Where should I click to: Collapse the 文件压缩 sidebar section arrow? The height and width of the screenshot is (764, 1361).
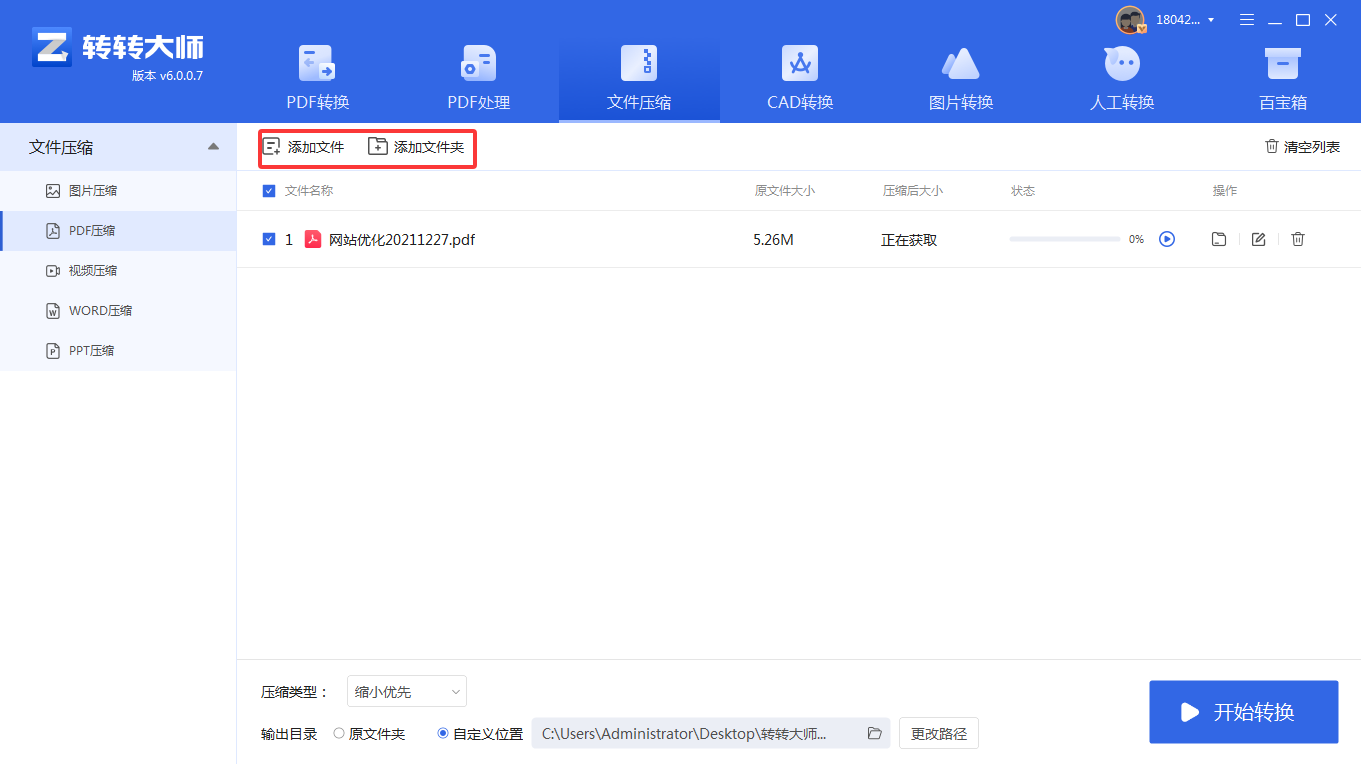coord(213,147)
